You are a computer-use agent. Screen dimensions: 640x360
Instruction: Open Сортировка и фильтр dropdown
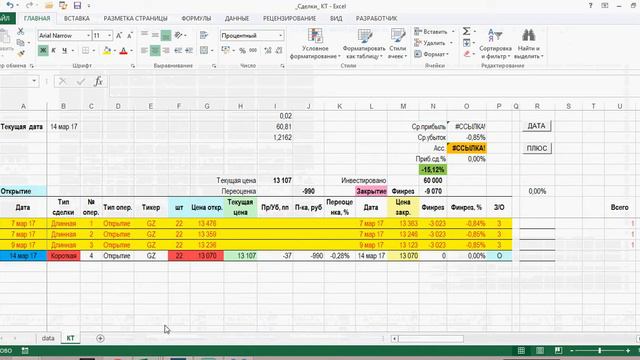tap(495, 44)
